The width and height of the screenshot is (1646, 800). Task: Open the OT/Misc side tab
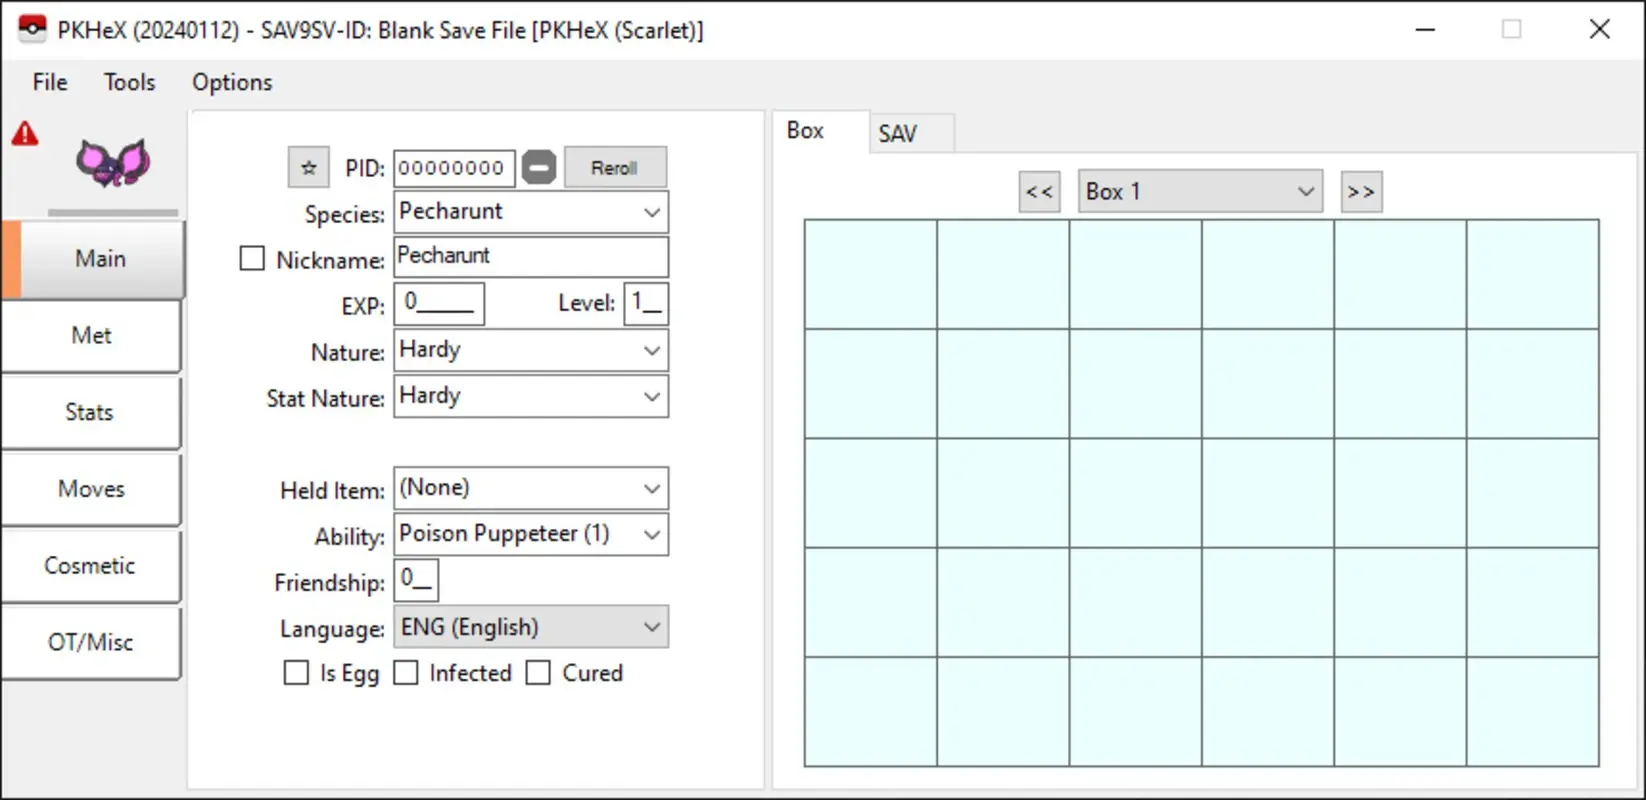click(x=91, y=642)
